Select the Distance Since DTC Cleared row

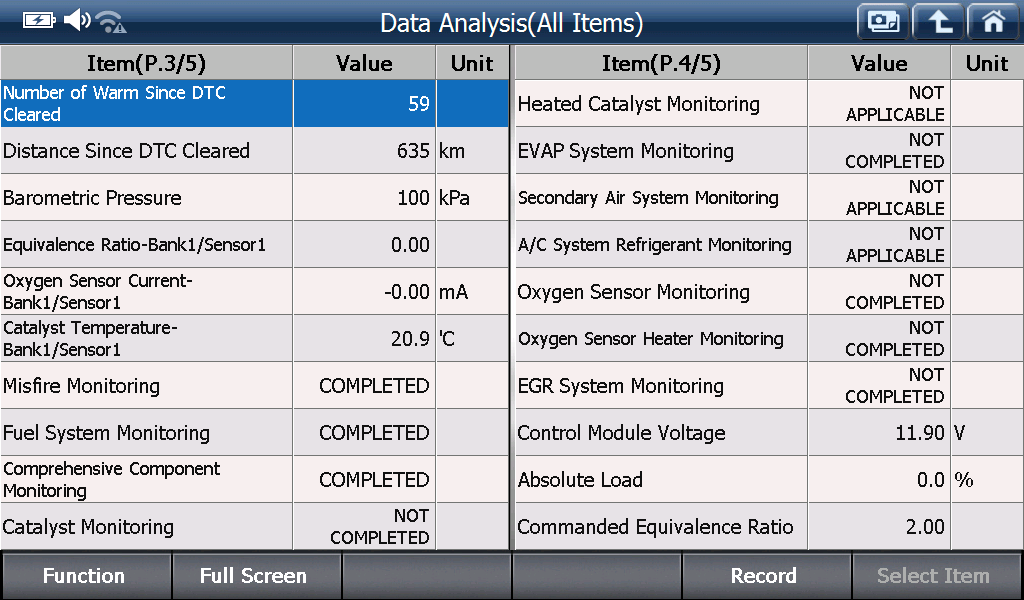point(255,150)
